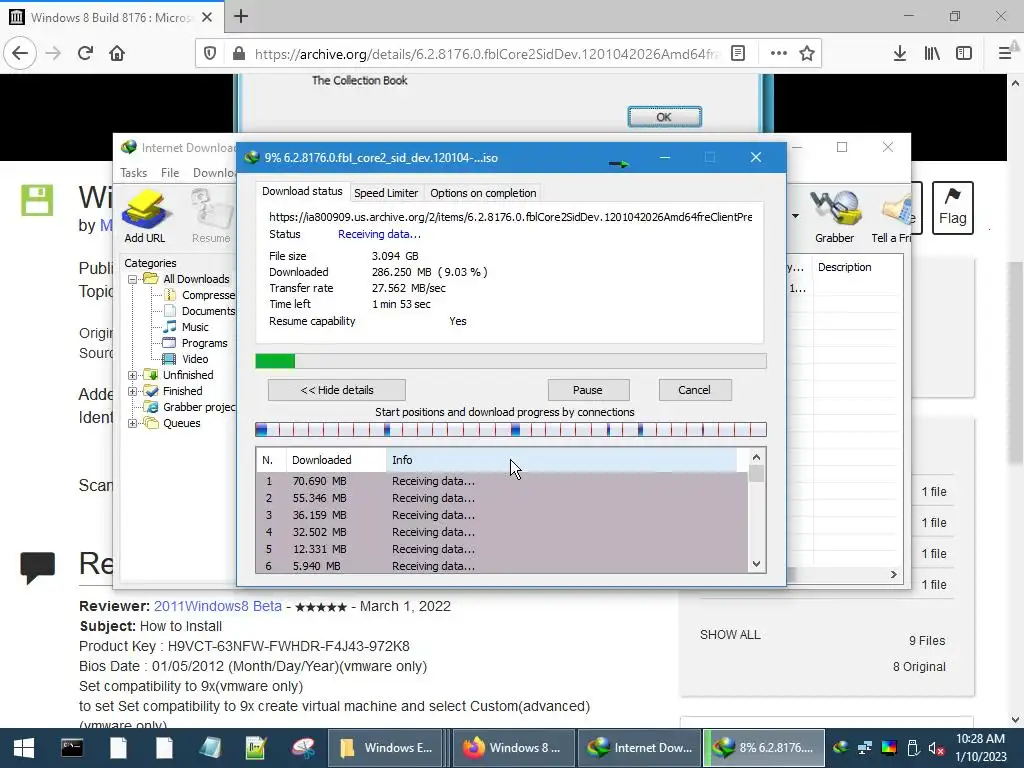Click the network icon in system tray

click(x=865, y=748)
